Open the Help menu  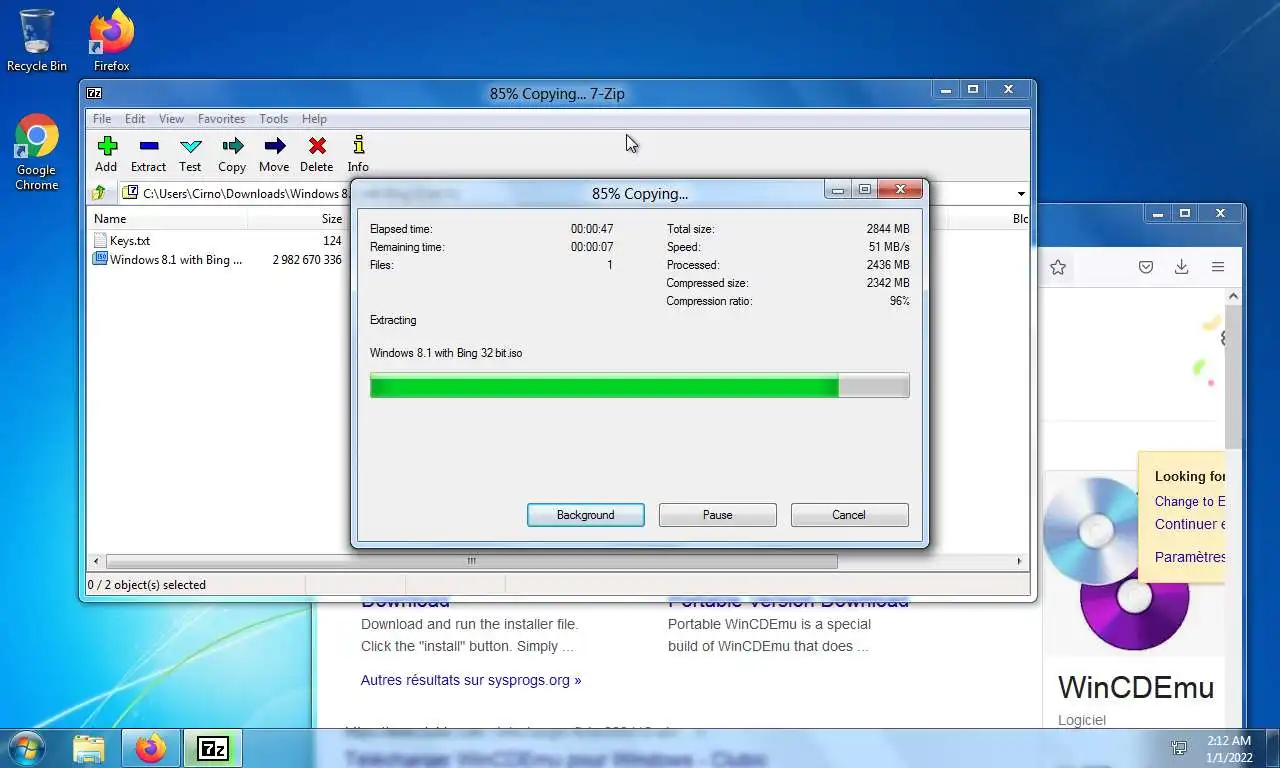coord(314,118)
